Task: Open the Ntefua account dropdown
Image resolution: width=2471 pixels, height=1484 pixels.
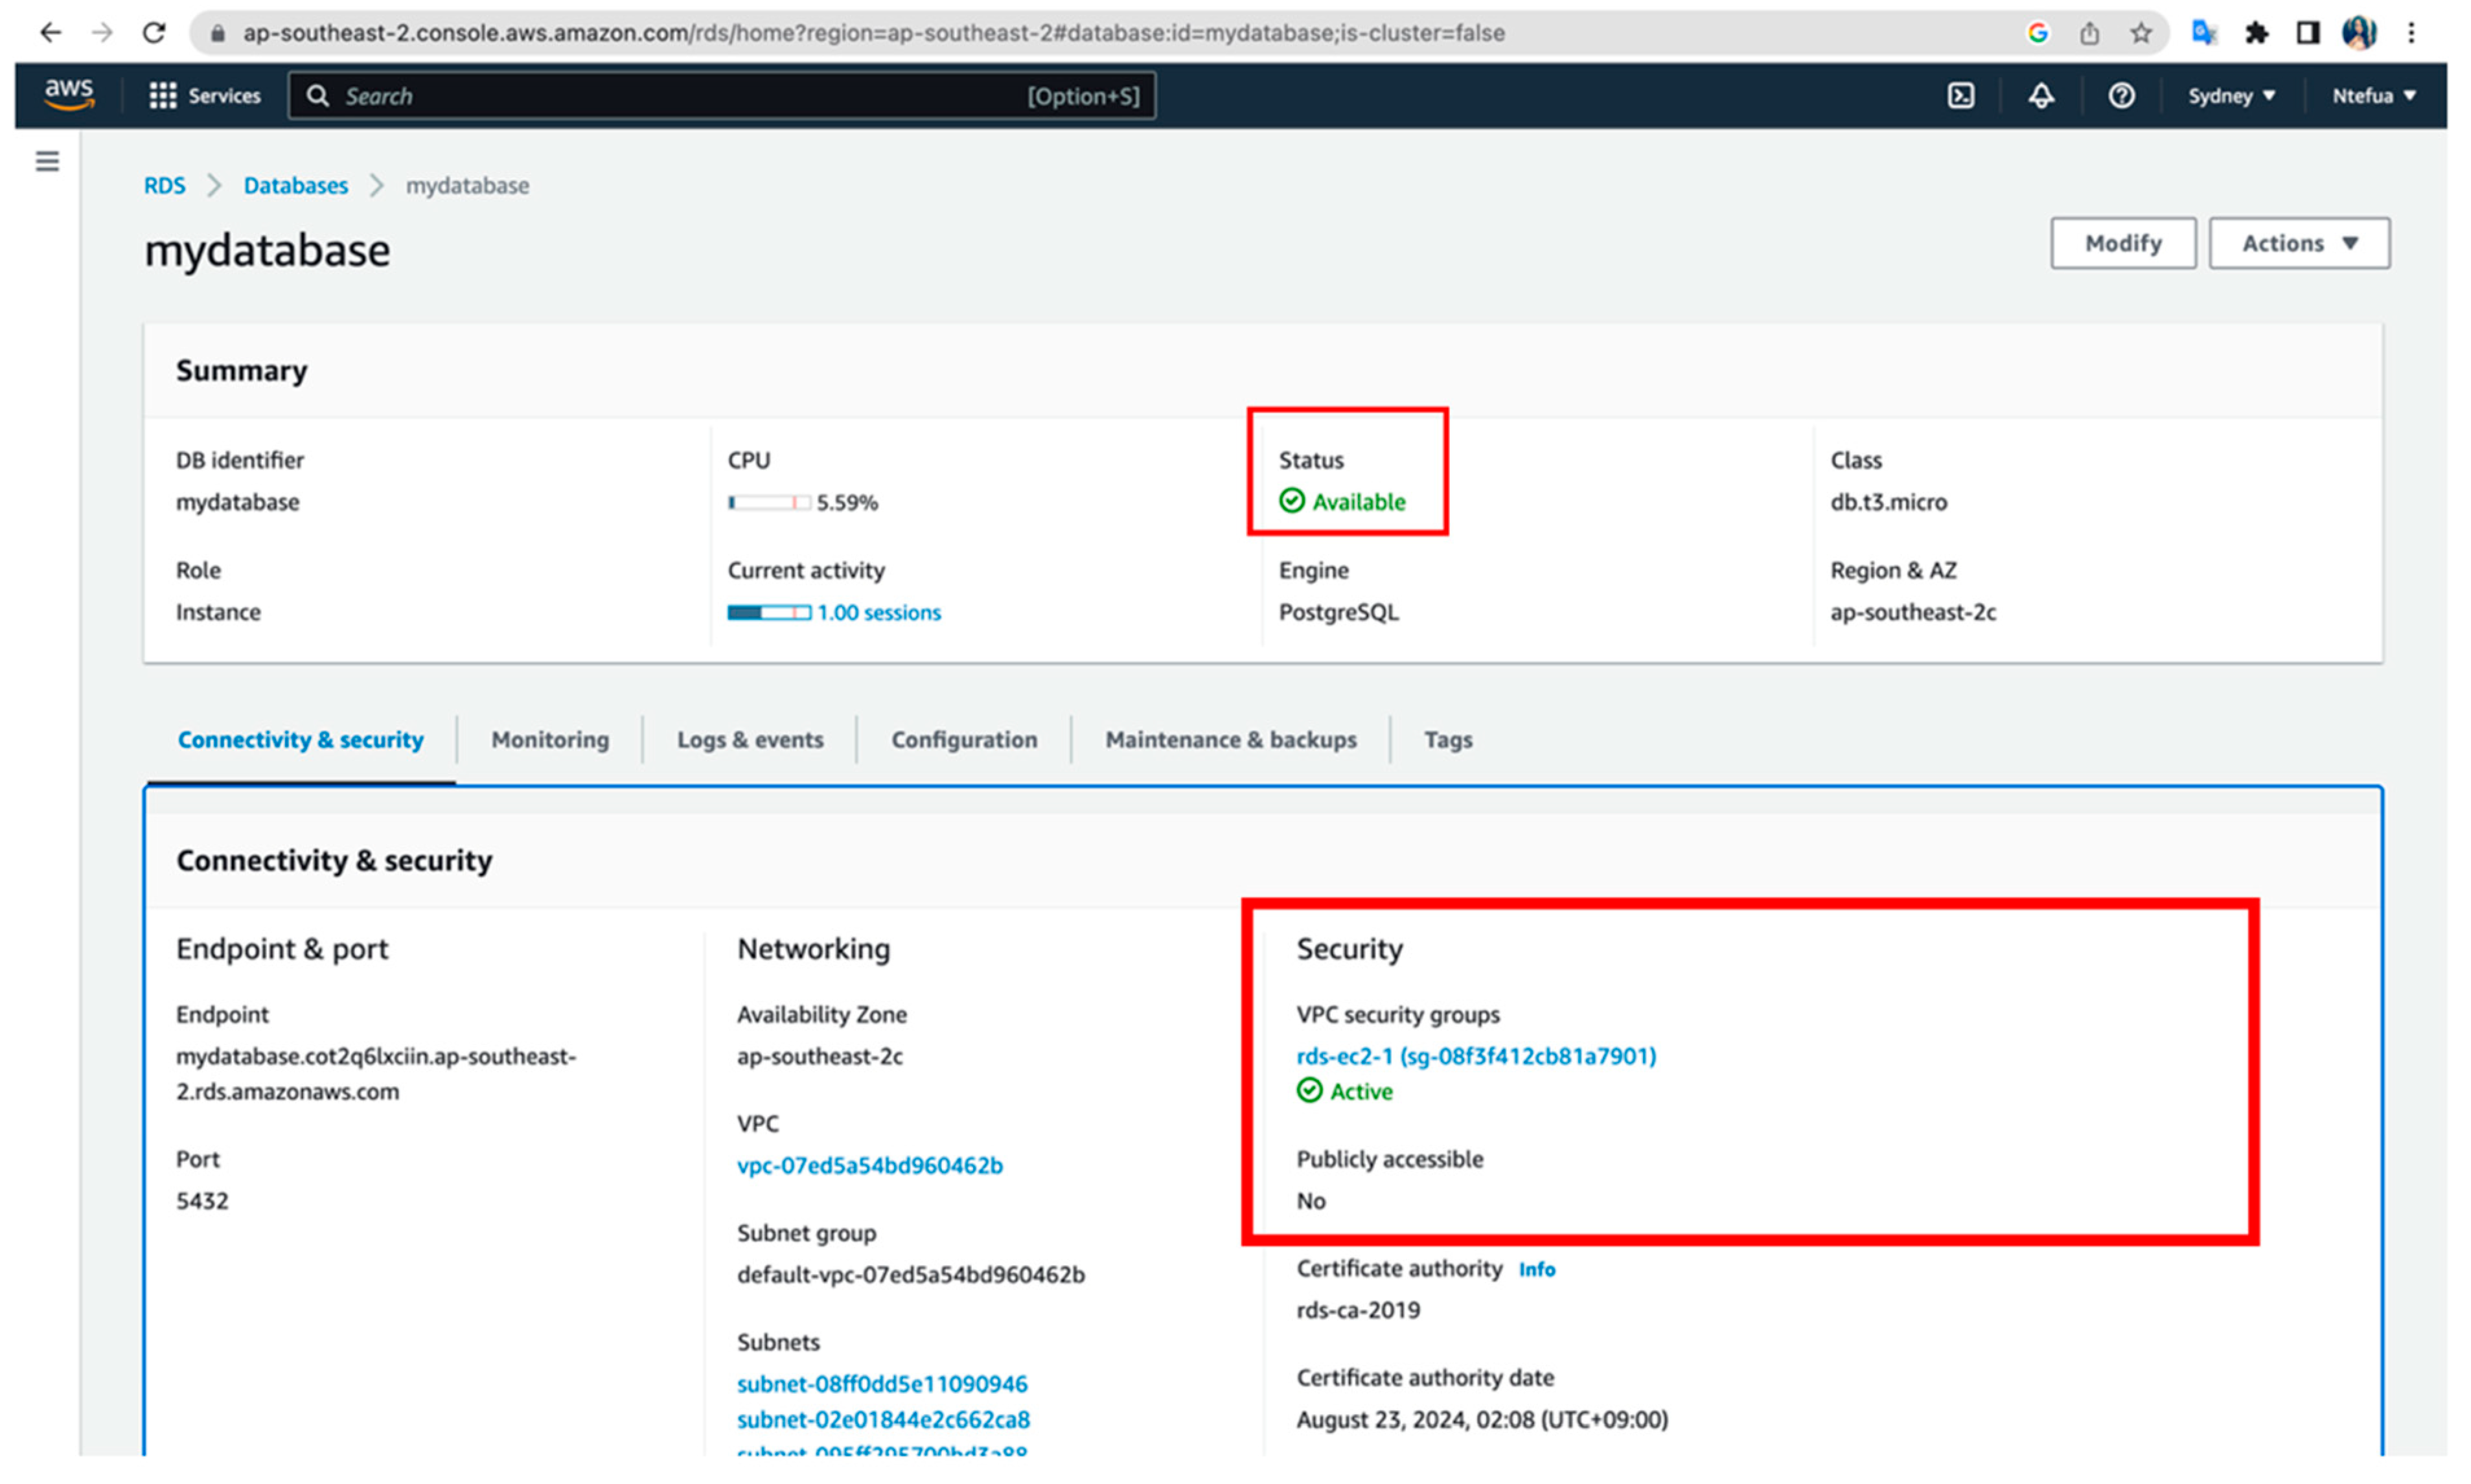Action: tap(2373, 96)
